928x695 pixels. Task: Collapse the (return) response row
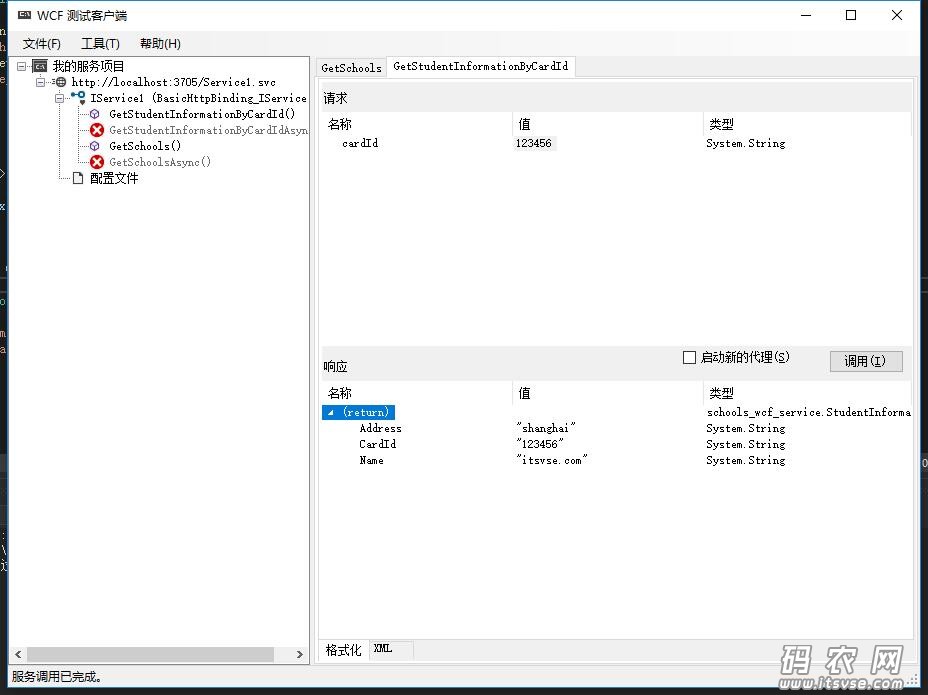[330, 412]
